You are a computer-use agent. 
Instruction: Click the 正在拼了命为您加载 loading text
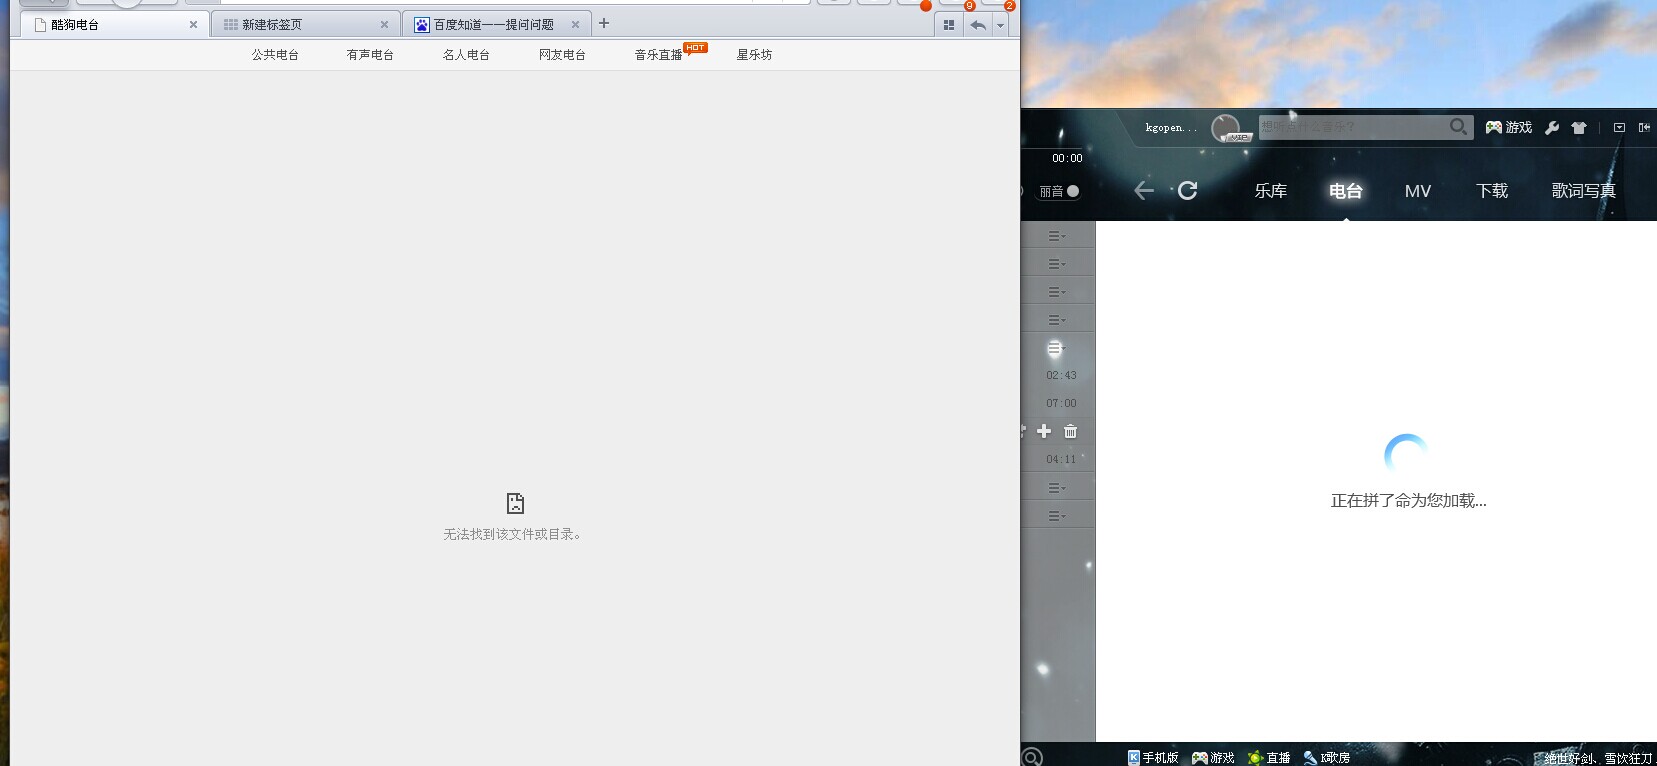click(1408, 501)
